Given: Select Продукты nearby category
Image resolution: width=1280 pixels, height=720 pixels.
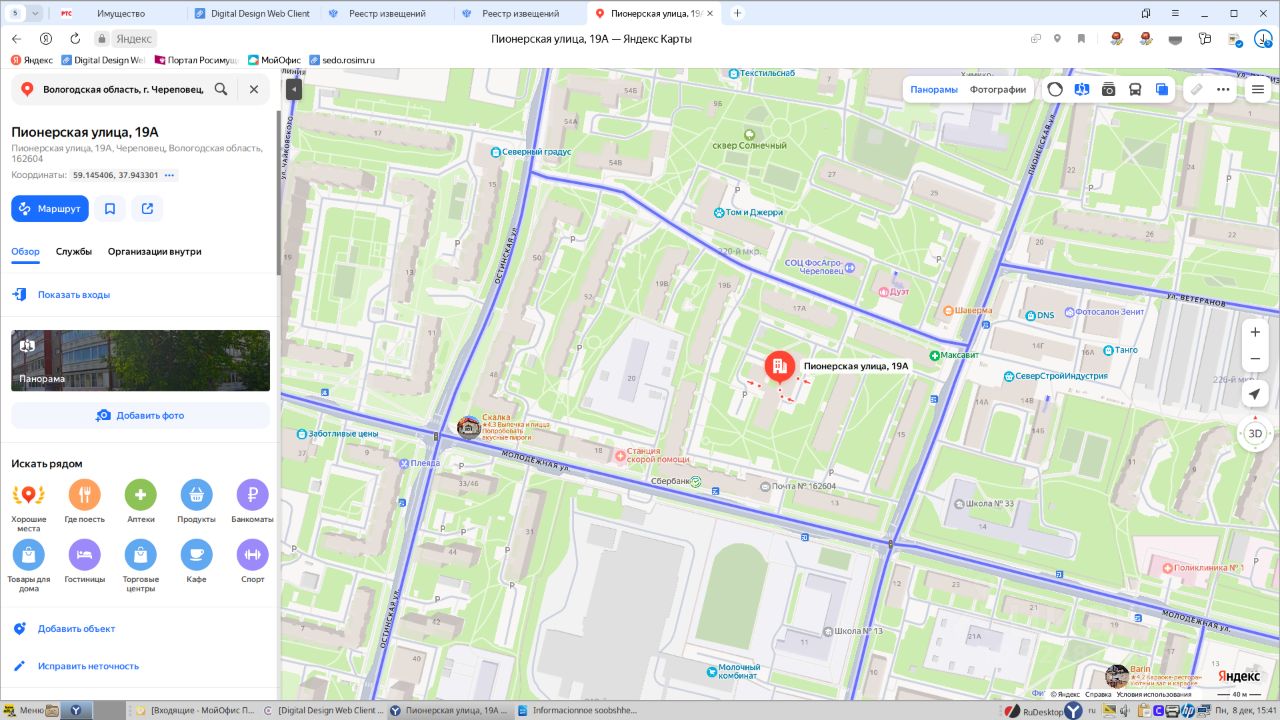Looking at the screenshot, I should (196, 503).
